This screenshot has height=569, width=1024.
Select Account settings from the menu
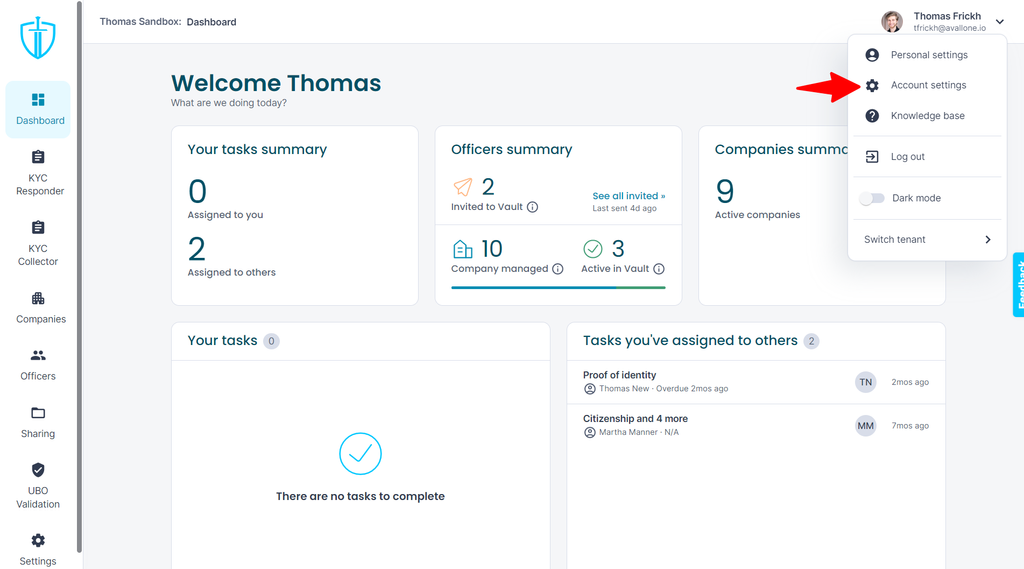[x=927, y=86]
